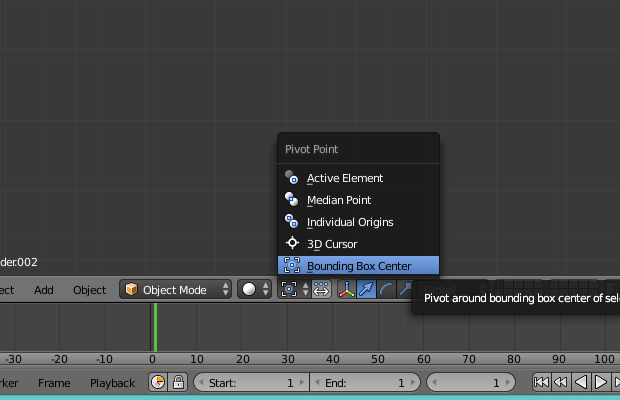Enable the rotate manipulator arc icon
This screenshot has width=620, height=400.
point(385,290)
